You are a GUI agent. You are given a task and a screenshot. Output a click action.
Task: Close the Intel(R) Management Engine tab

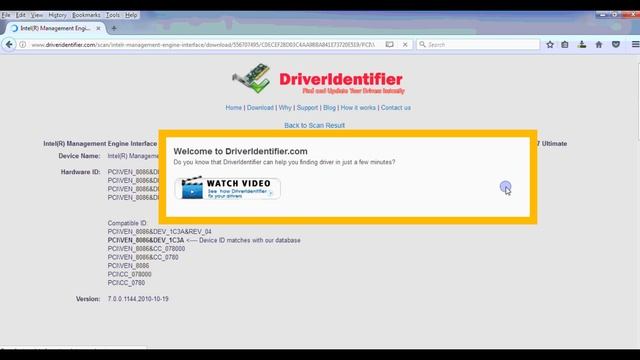(x=98, y=28)
